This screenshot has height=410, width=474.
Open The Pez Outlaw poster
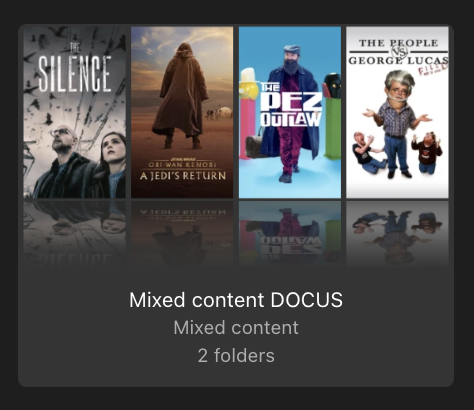(290, 112)
